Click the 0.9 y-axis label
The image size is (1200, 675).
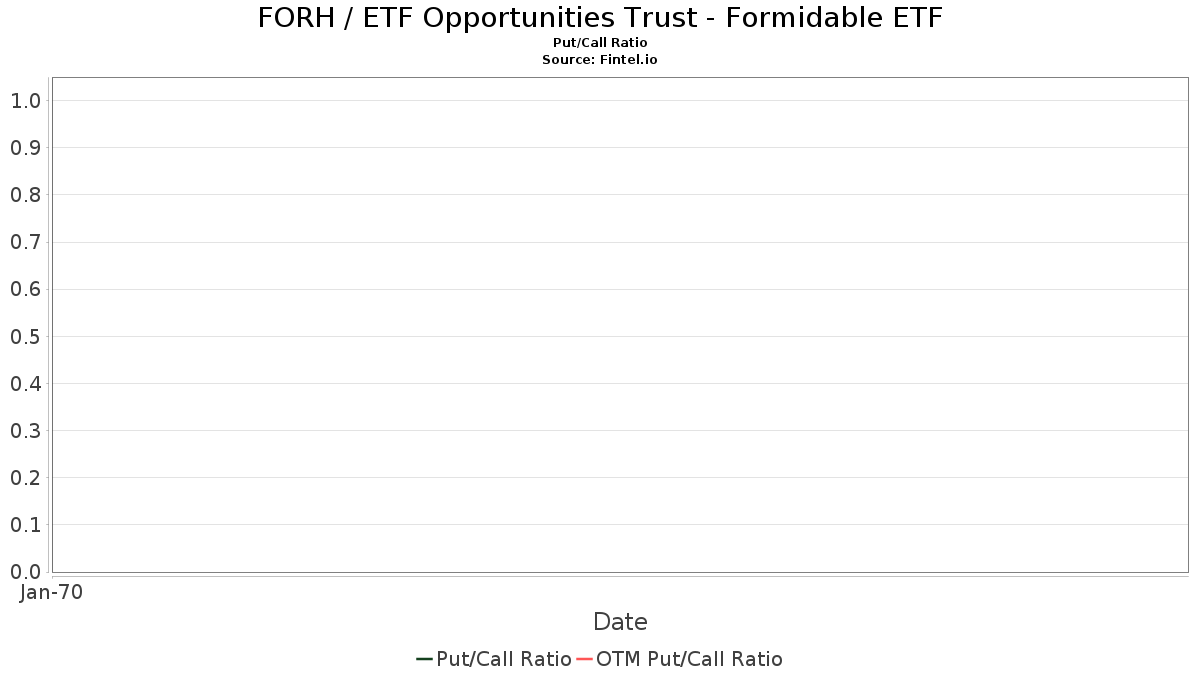[25, 147]
